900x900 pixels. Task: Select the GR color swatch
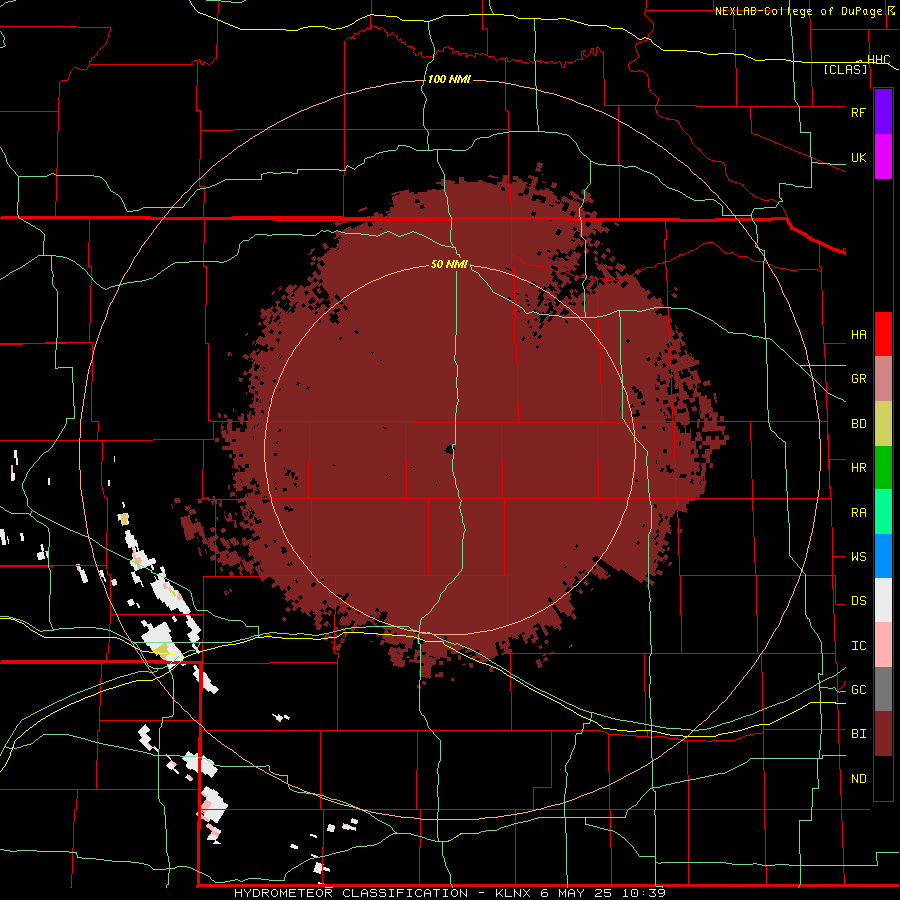(x=883, y=378)
